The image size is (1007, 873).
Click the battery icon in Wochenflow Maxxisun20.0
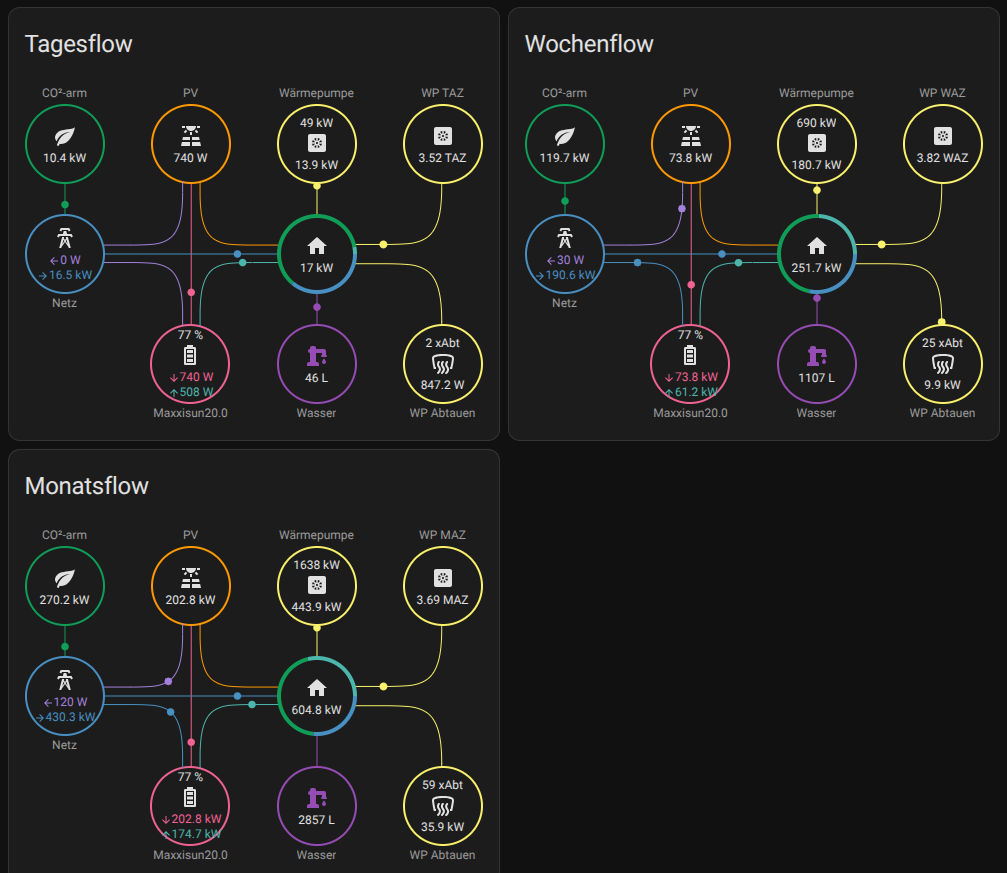(x=690, y=356)
